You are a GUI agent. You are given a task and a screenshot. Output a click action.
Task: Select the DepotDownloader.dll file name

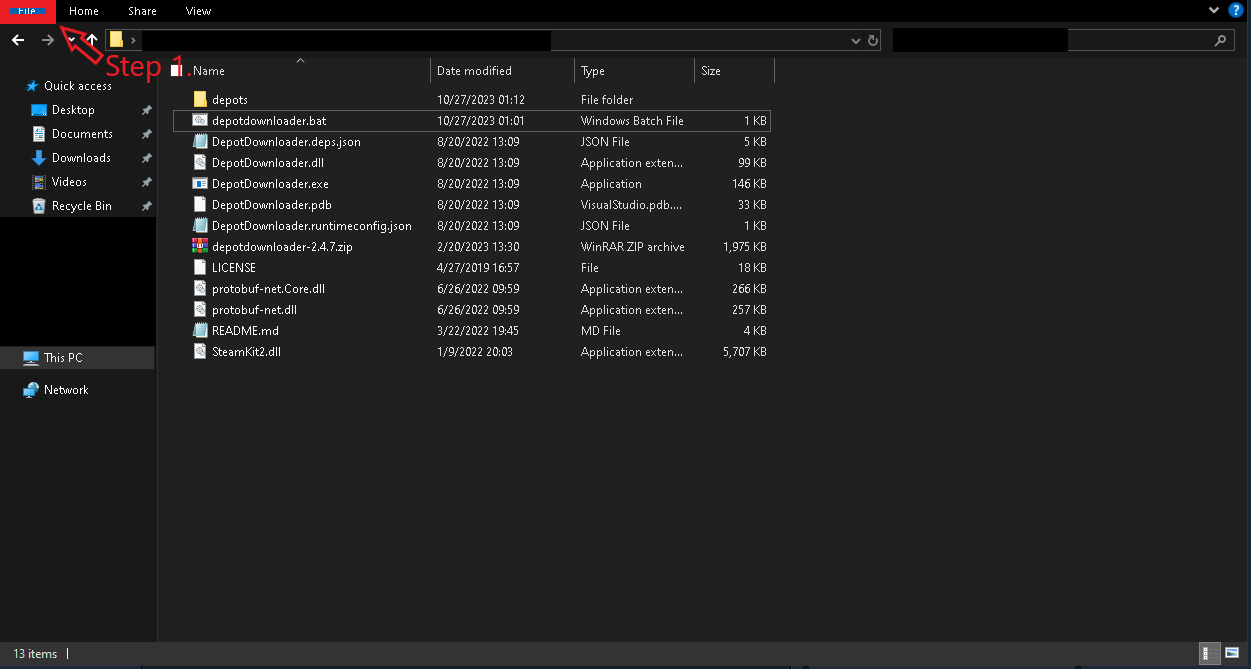coord(268,163)
